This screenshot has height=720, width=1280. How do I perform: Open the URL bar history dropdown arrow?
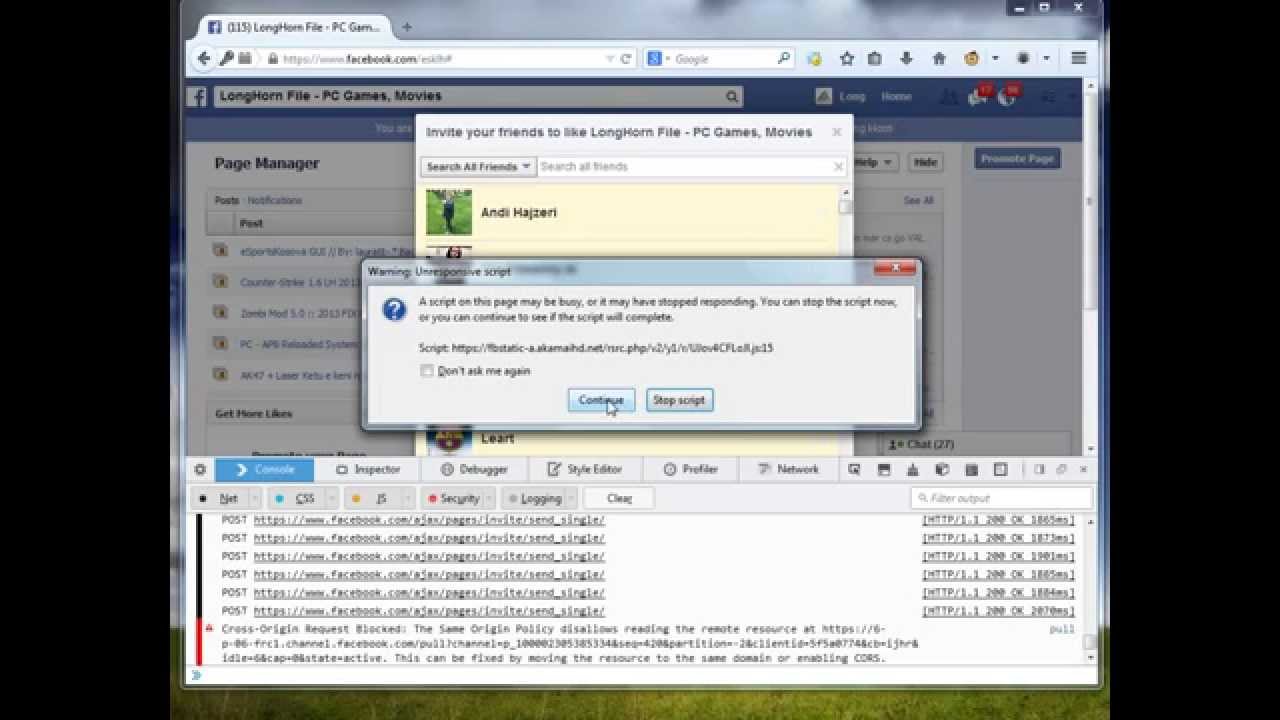610,59
